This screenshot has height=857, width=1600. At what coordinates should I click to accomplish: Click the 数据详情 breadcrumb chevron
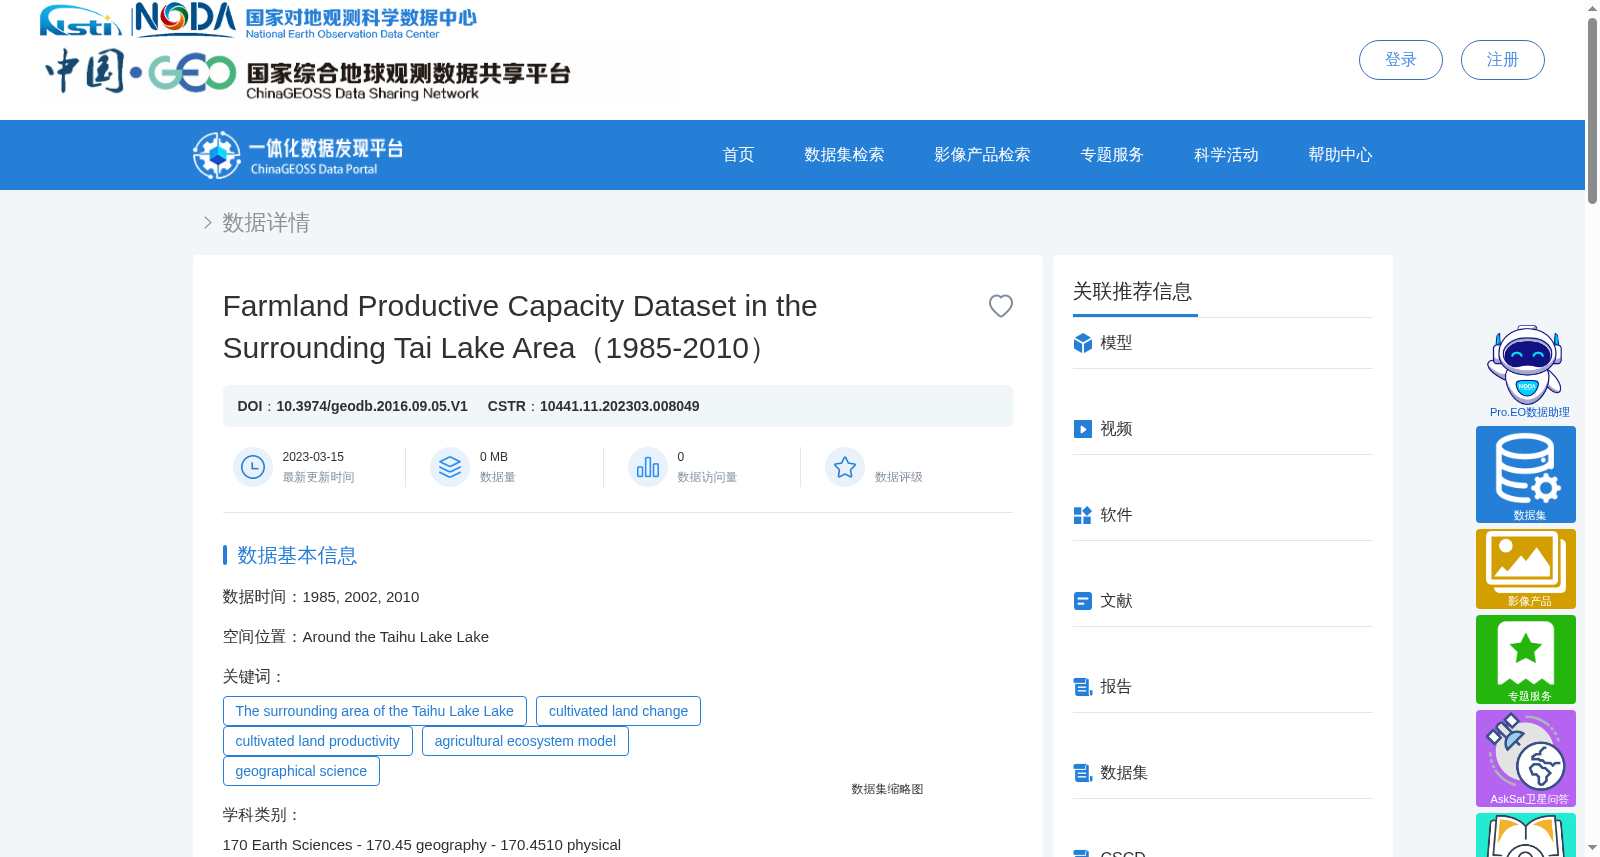[208, 223]
